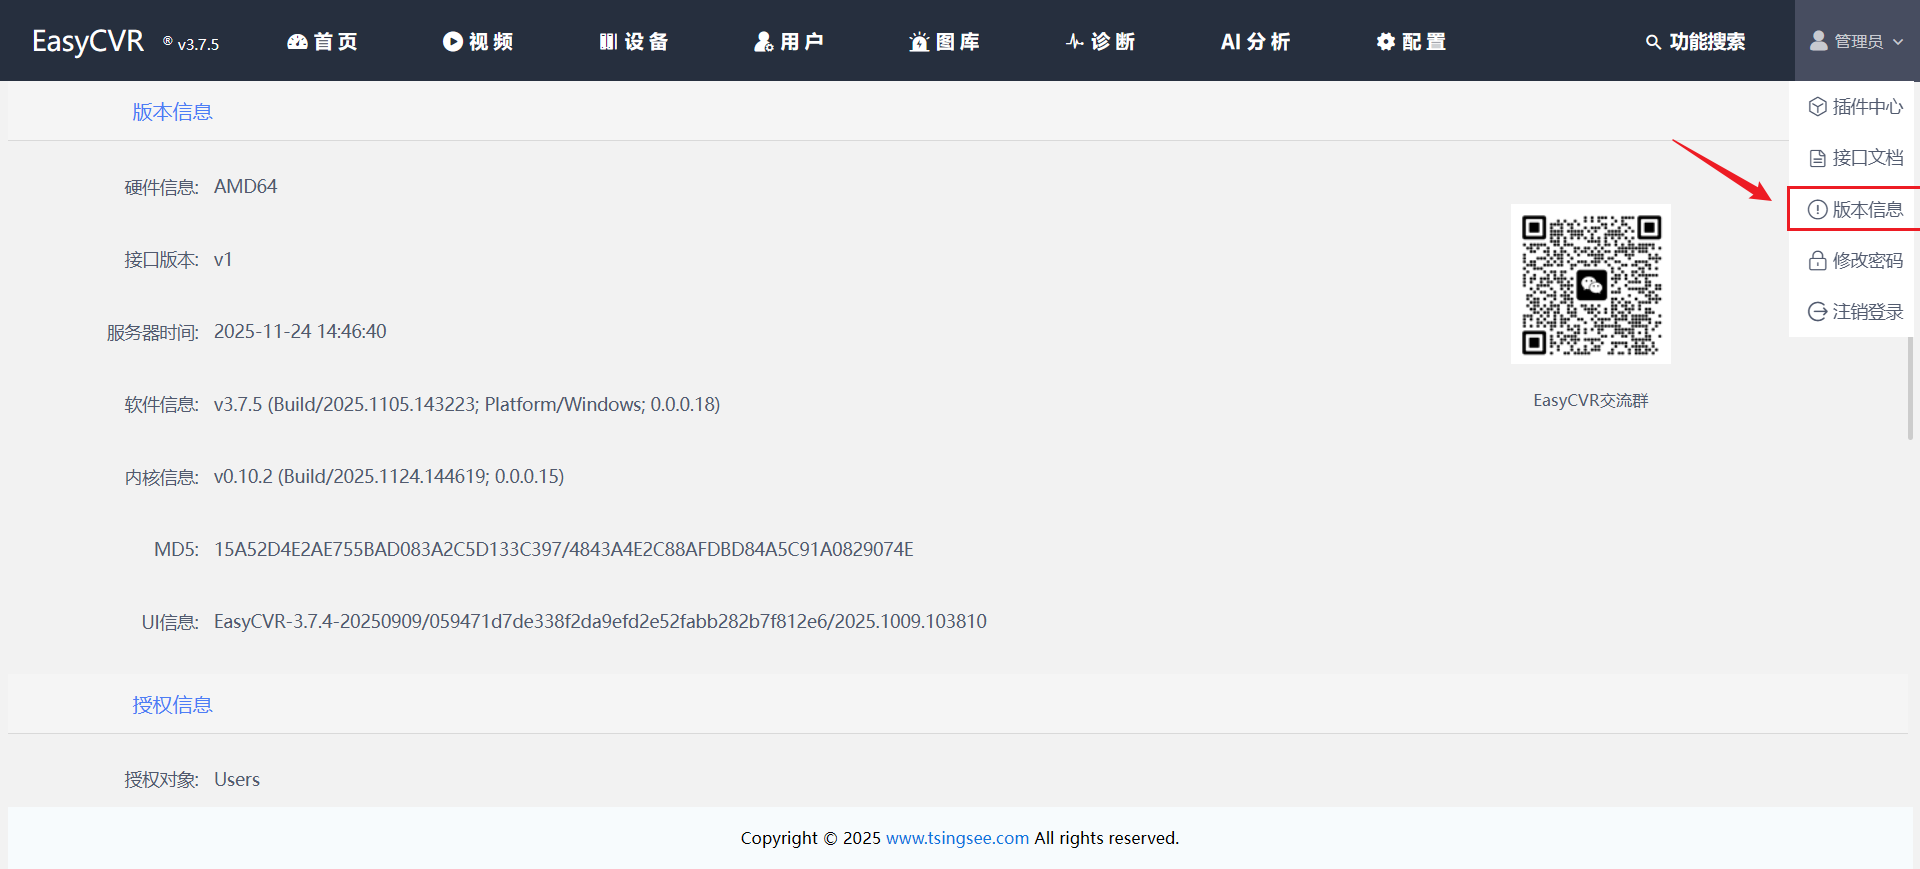Click the 功能搜索 magnifier icon
Viewport: 1920px width, 869px height.
(x=1653, y=42)
